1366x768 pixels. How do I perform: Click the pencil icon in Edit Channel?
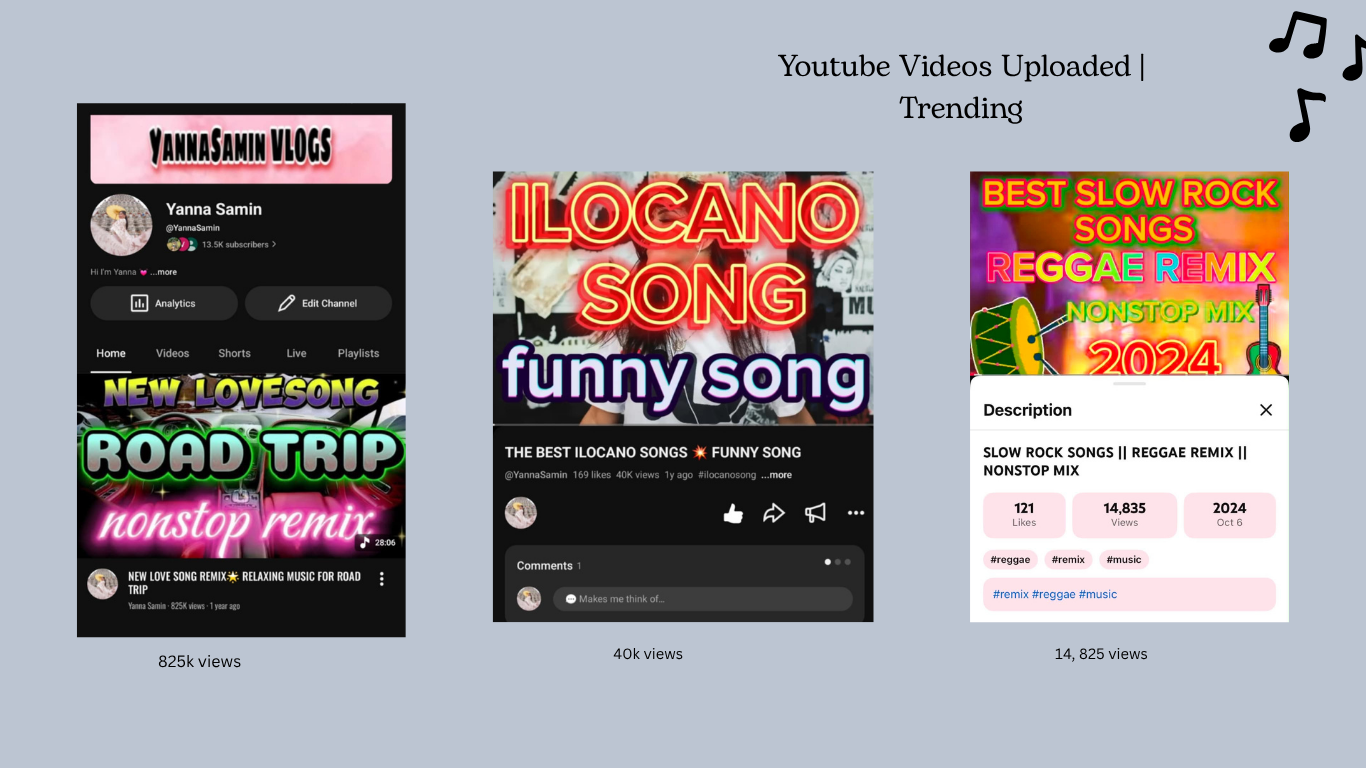pyautogui.click(x=286, y=303)
